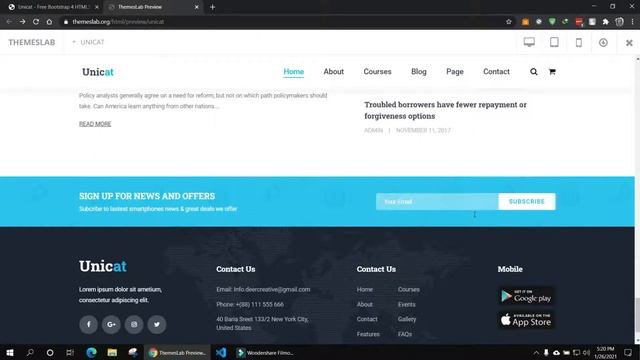Open the Instagram social icon in footer
640x360 pixels.
pyautogui.click(x=134, y=324)
